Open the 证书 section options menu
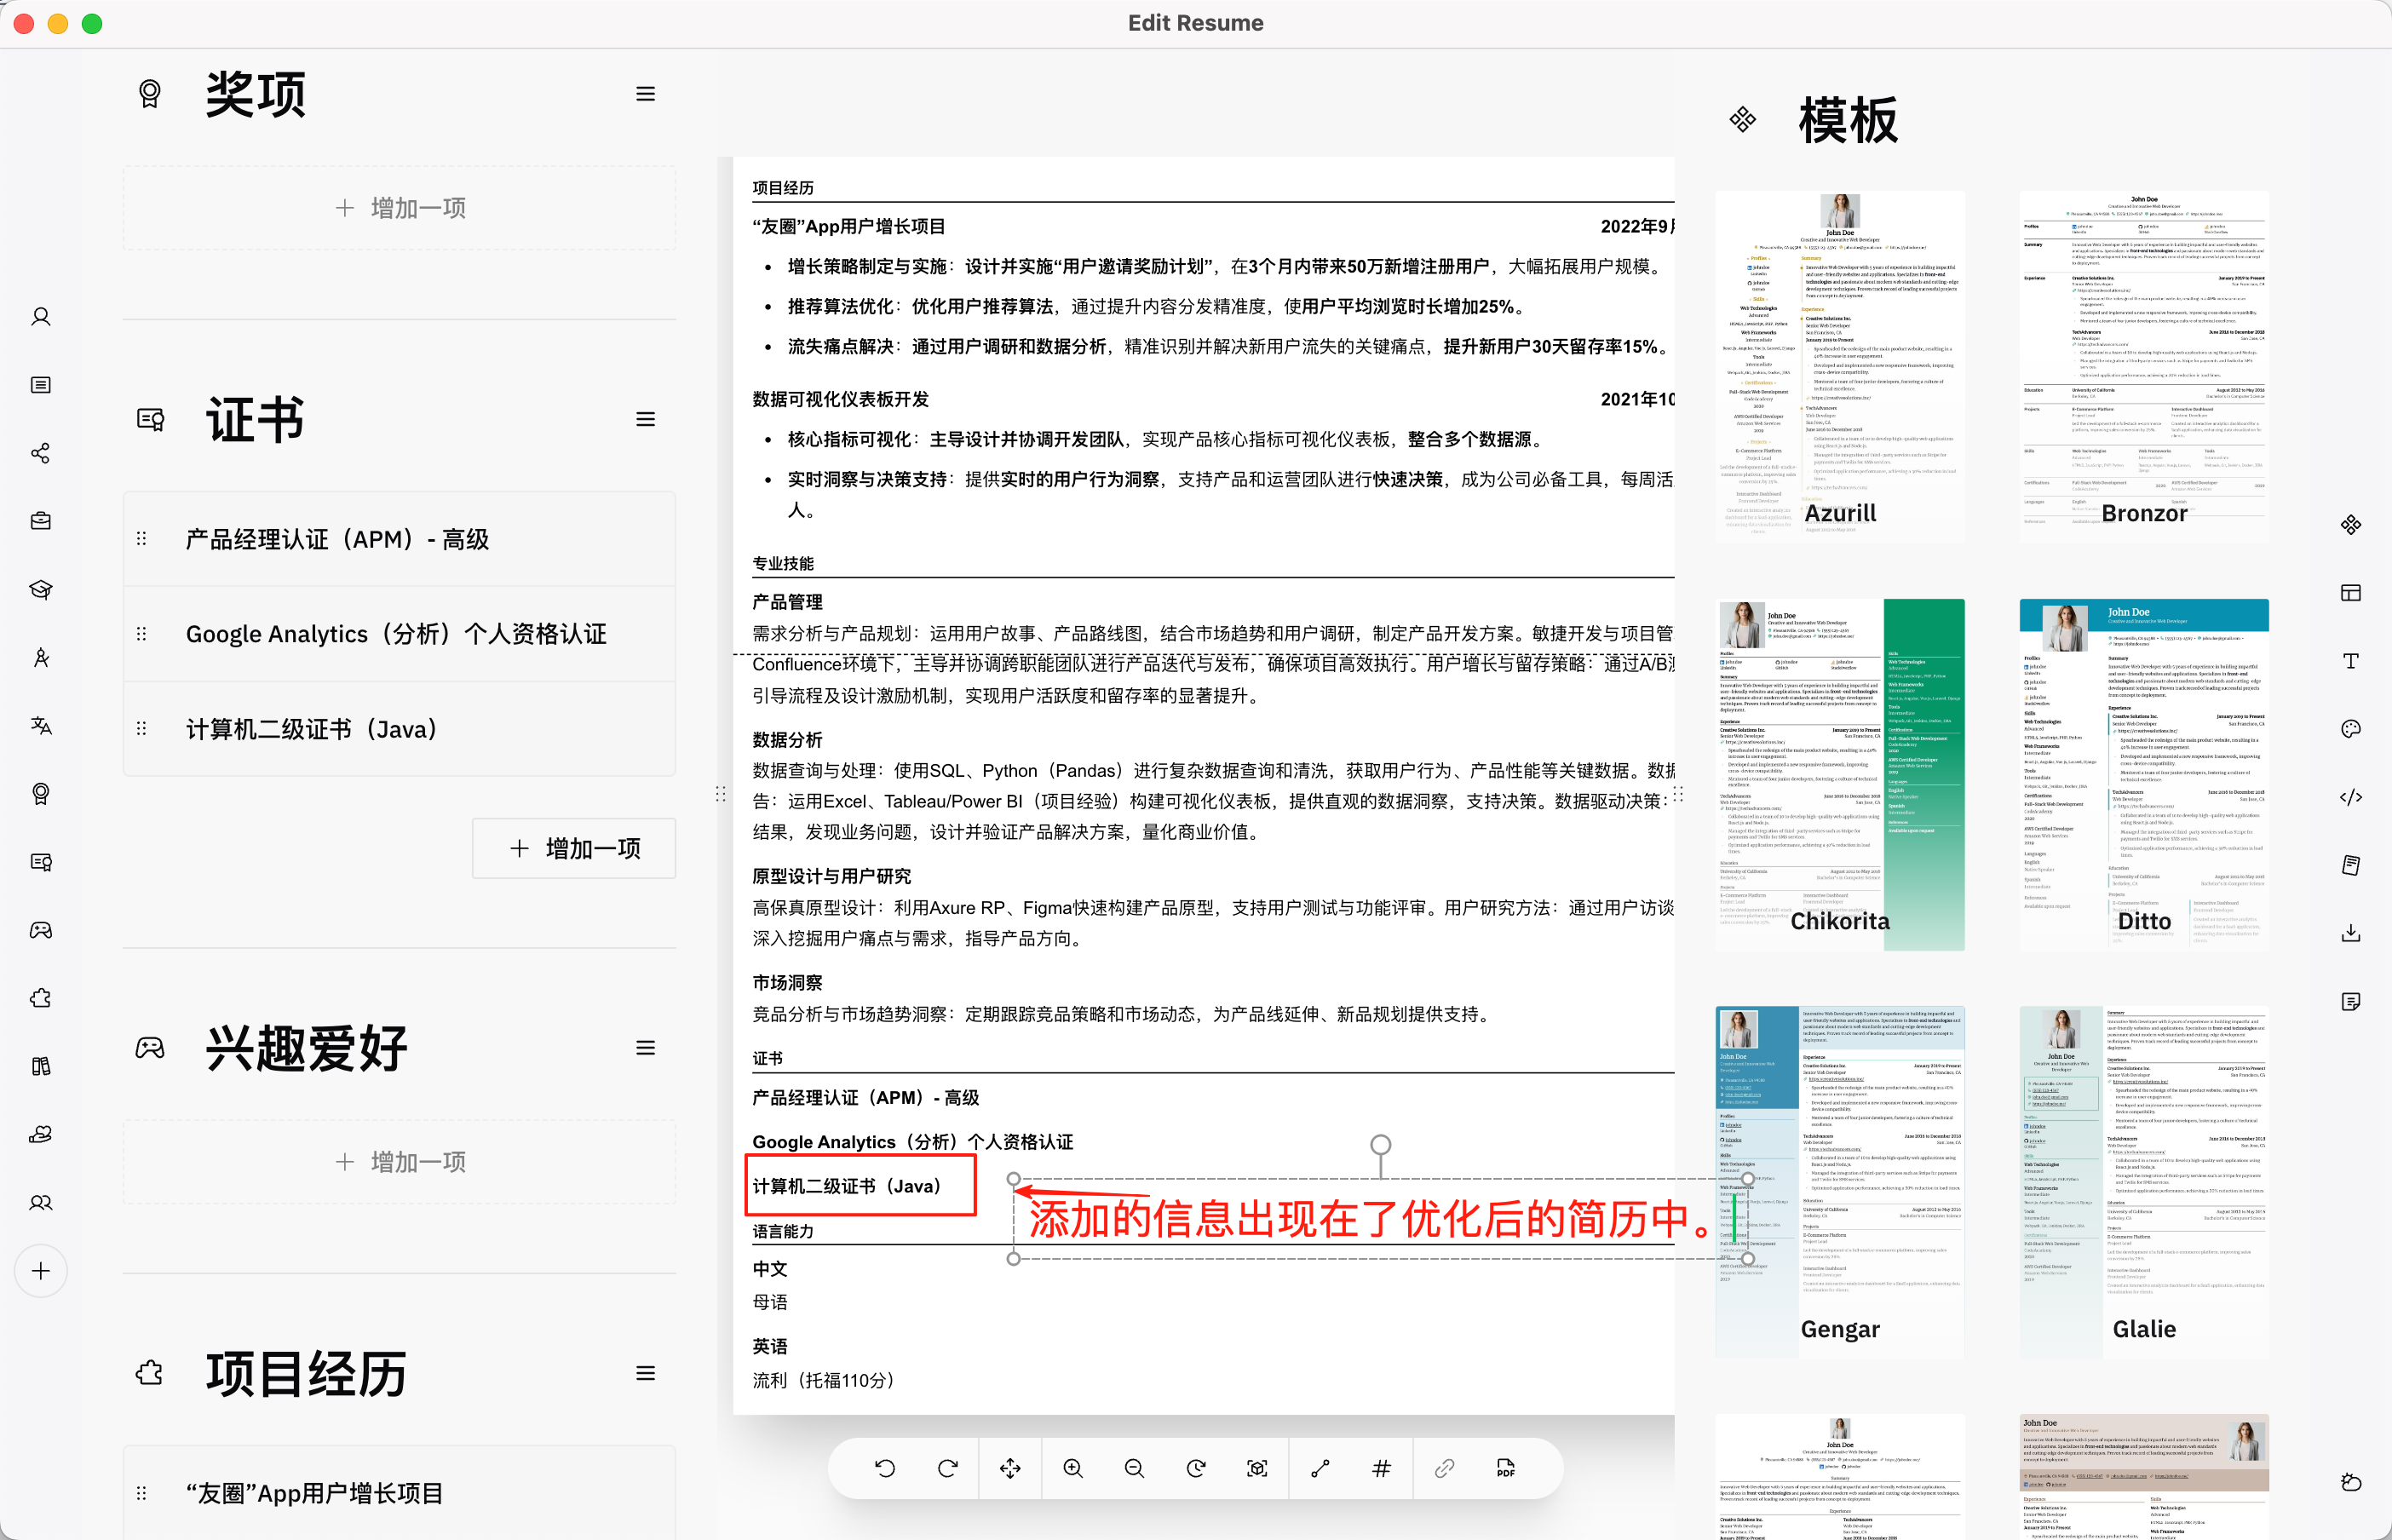The width and height of the screenshot is (2392, 1540). pos(645,420)
